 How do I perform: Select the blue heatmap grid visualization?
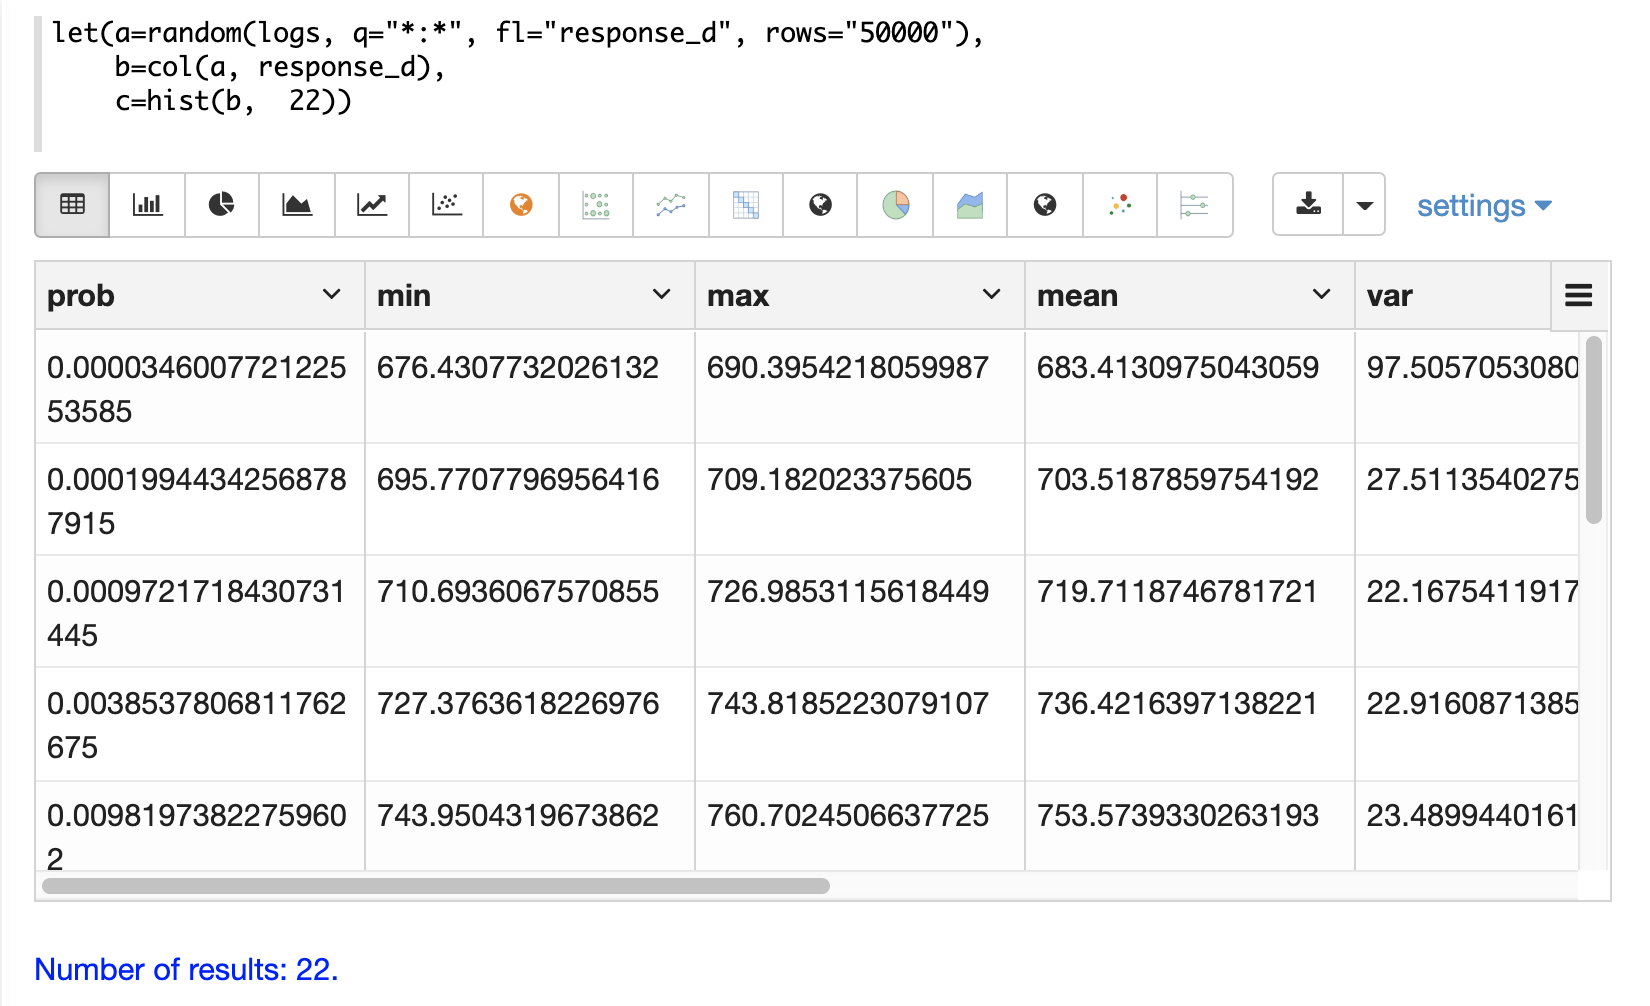coord(746,205)
